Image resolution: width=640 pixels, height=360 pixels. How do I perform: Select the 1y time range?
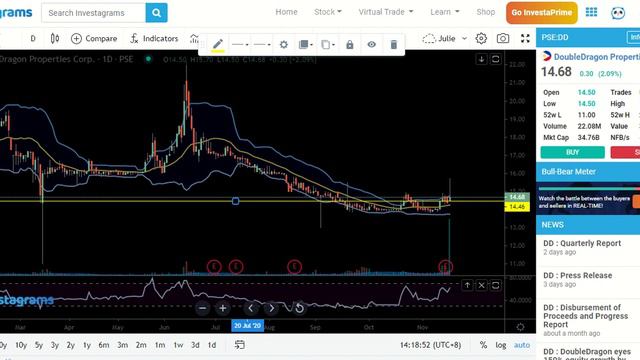pos(87,345)
